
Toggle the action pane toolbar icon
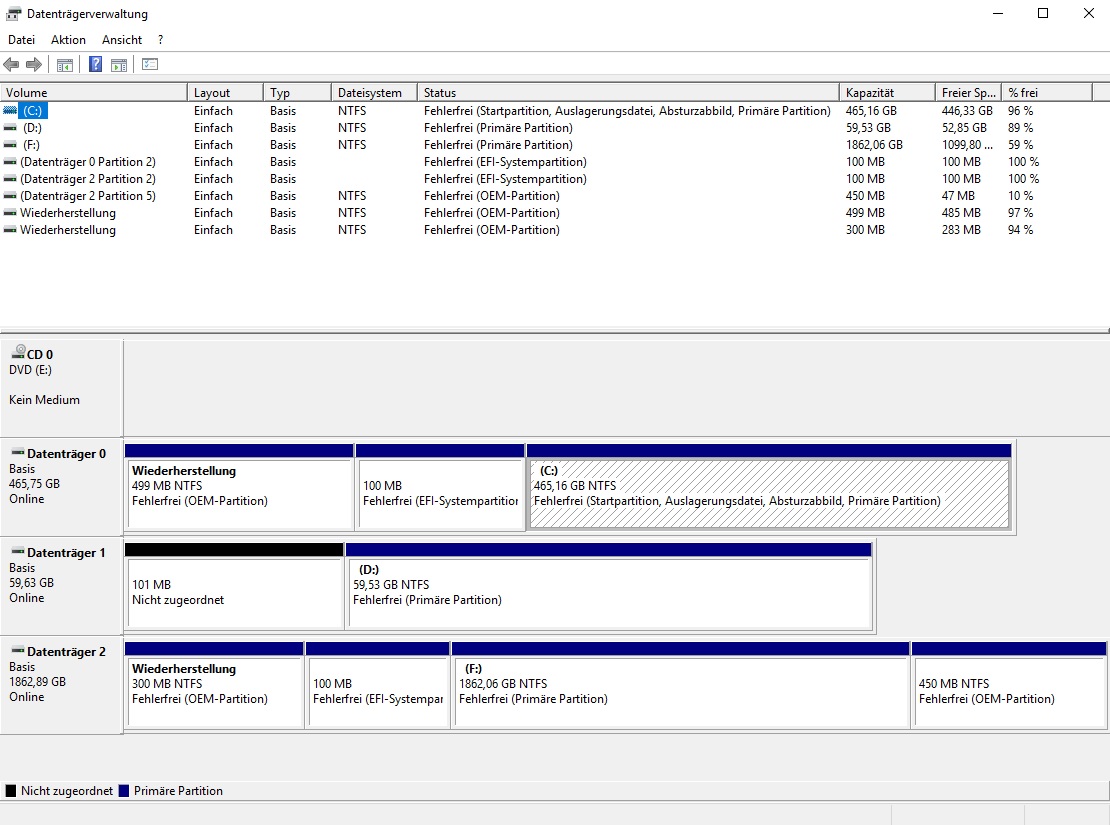(x=119, y=65)
